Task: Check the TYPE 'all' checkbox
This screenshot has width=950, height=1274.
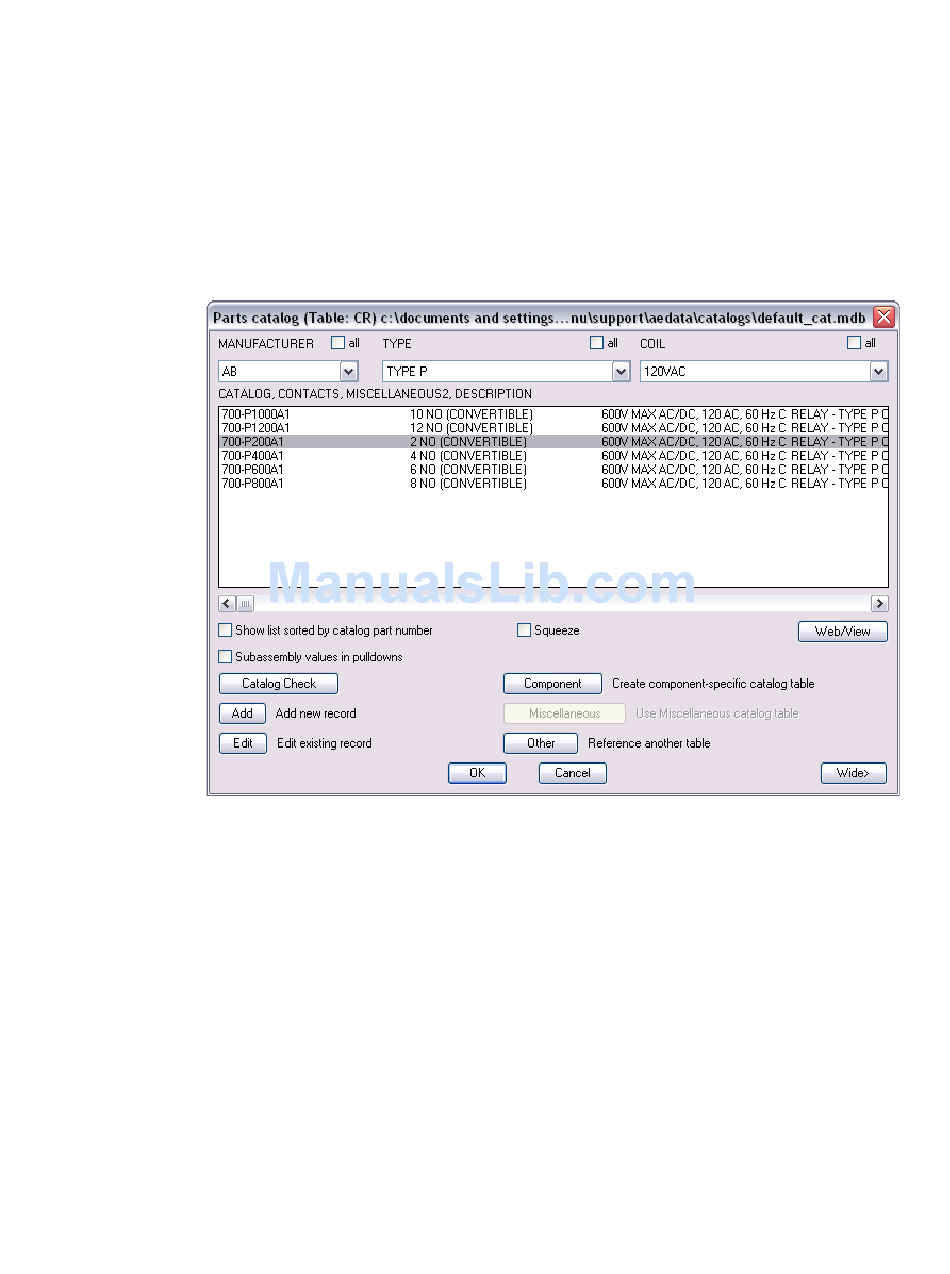Action: click(x=597, y=343)
